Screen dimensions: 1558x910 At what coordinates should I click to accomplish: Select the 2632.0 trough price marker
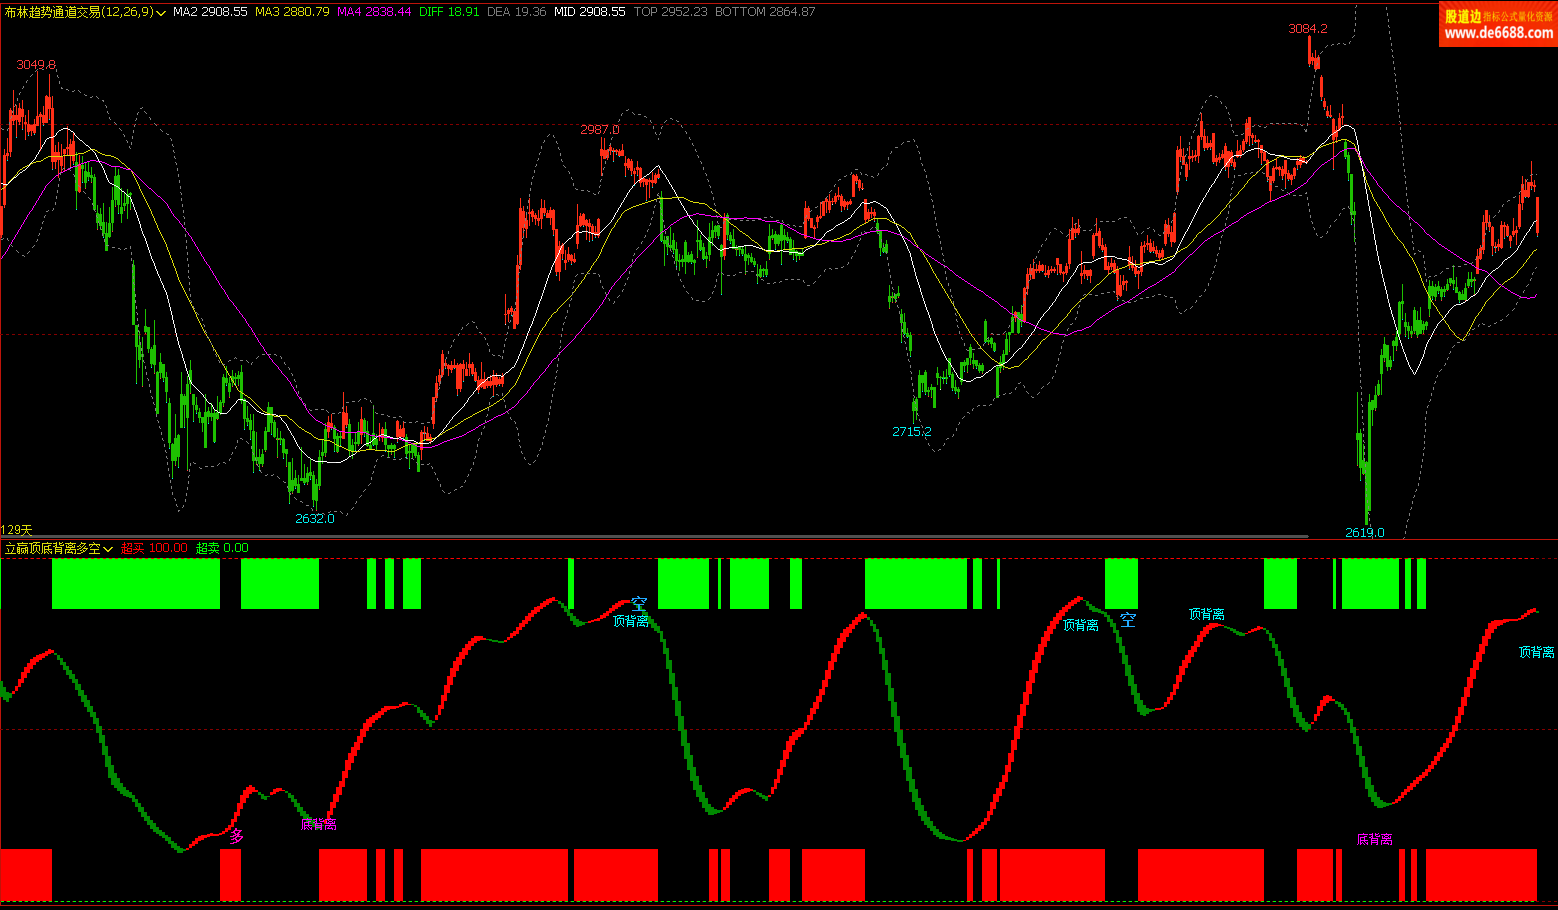click(314, 518)
